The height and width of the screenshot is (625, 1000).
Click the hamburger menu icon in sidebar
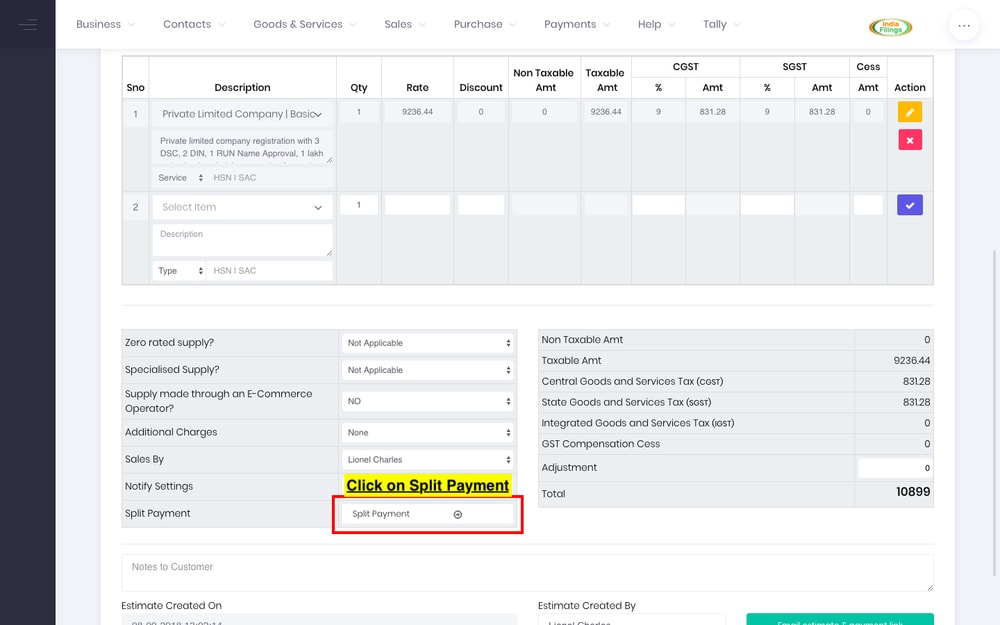[x=28, y=24]
